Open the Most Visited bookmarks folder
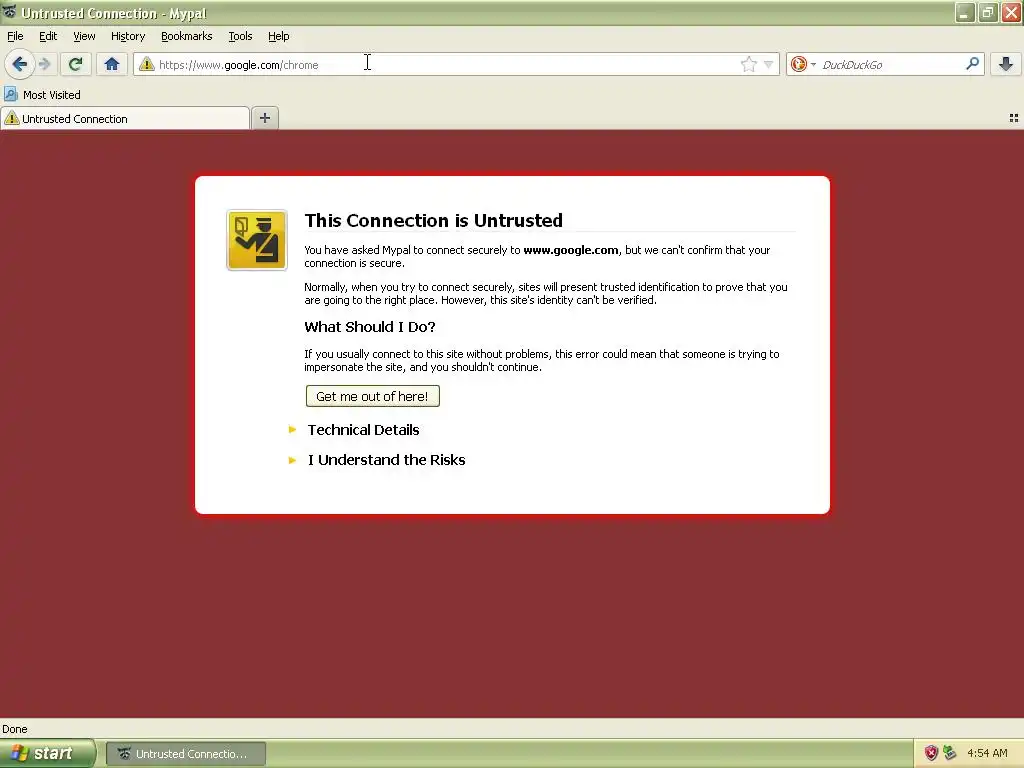1024x768 pixels. click(x=42, y=95)
